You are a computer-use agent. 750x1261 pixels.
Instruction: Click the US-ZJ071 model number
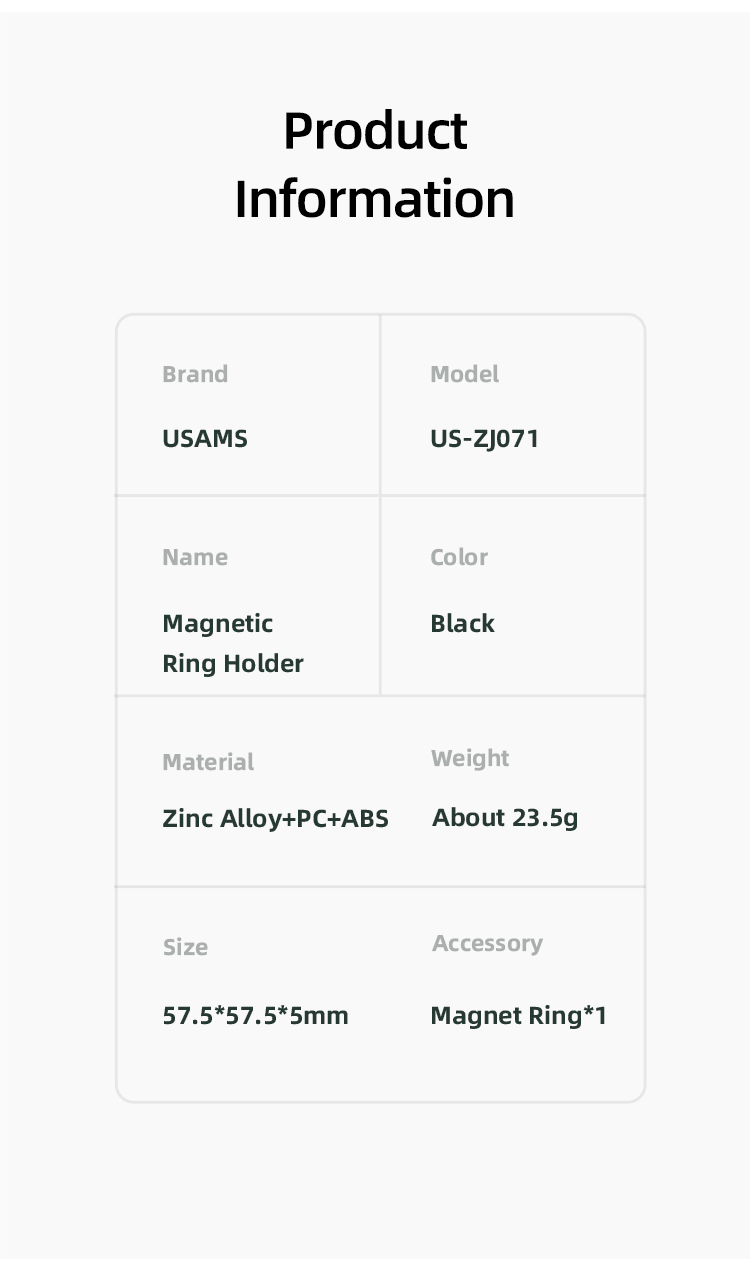[484, 438]
